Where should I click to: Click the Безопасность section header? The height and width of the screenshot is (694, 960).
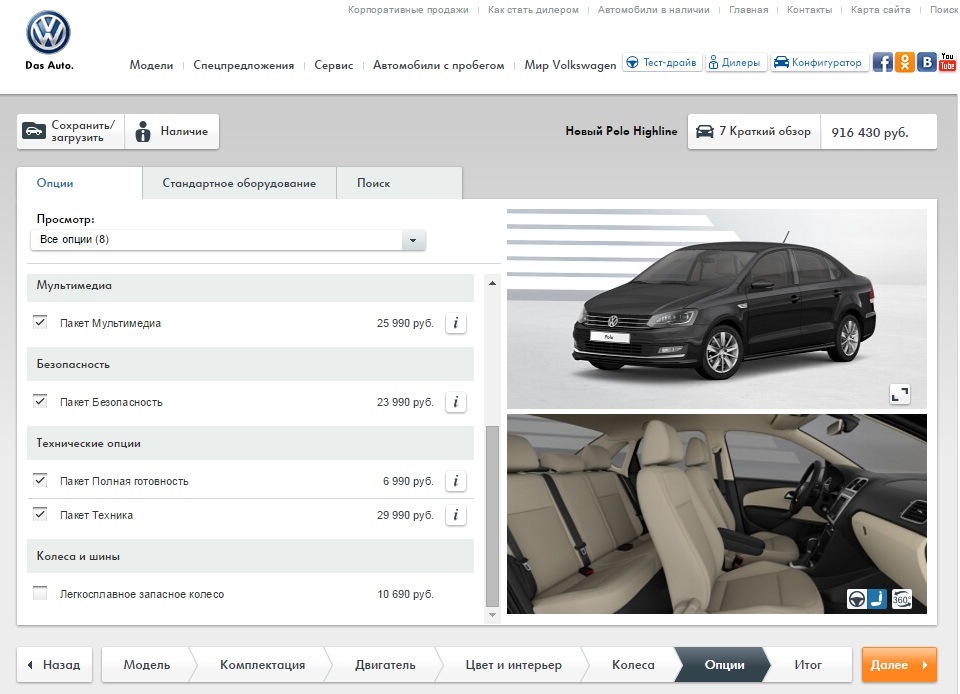[250, 364]
